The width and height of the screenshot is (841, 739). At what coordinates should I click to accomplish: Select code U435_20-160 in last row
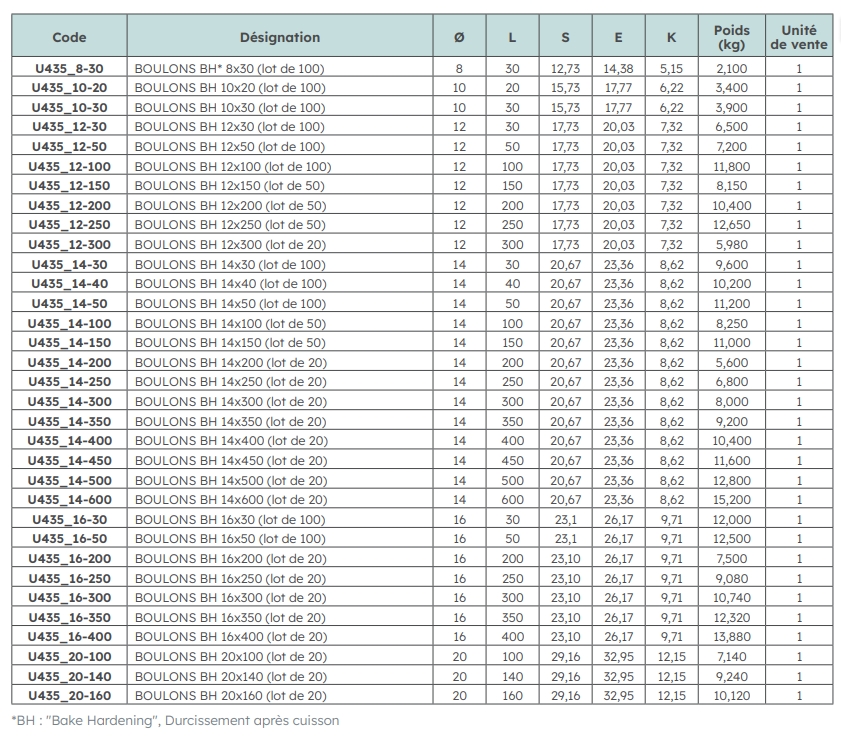(69, 696)
